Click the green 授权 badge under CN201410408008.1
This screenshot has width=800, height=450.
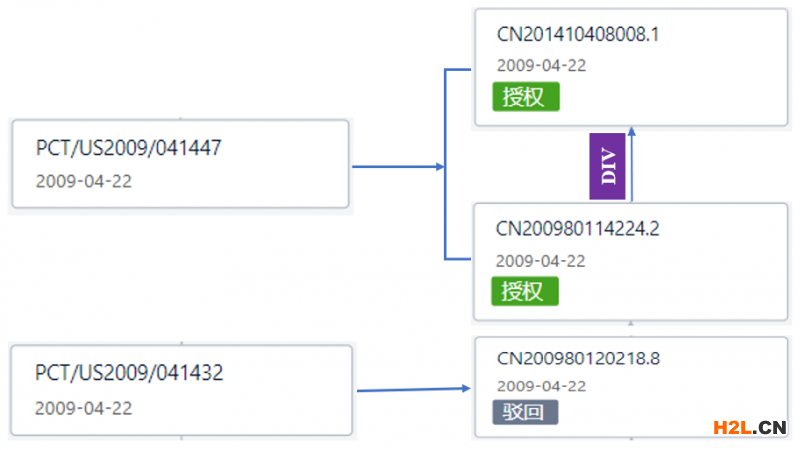tap(525, 97)
